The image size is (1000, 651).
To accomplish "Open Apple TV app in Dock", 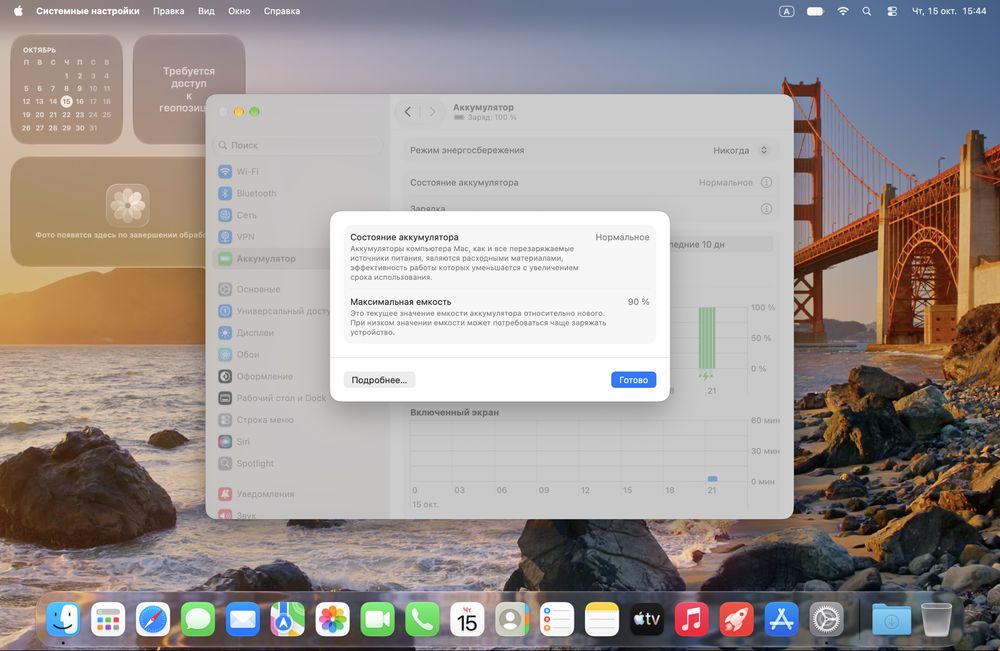I will point(647,619).
